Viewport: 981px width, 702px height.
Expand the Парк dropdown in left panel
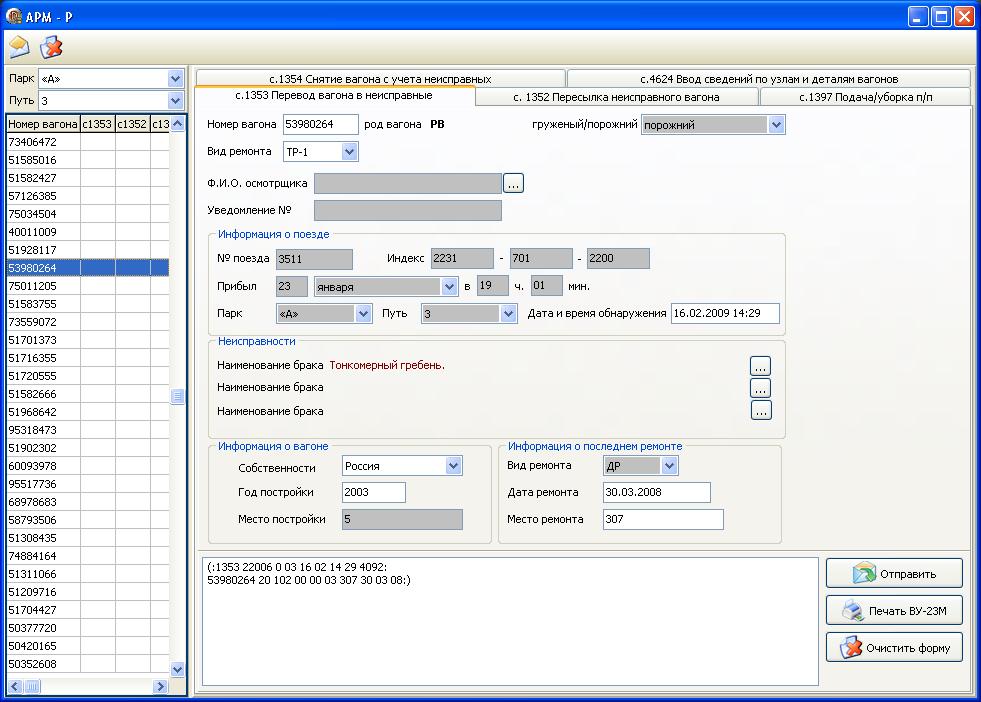tap(175, 79)
